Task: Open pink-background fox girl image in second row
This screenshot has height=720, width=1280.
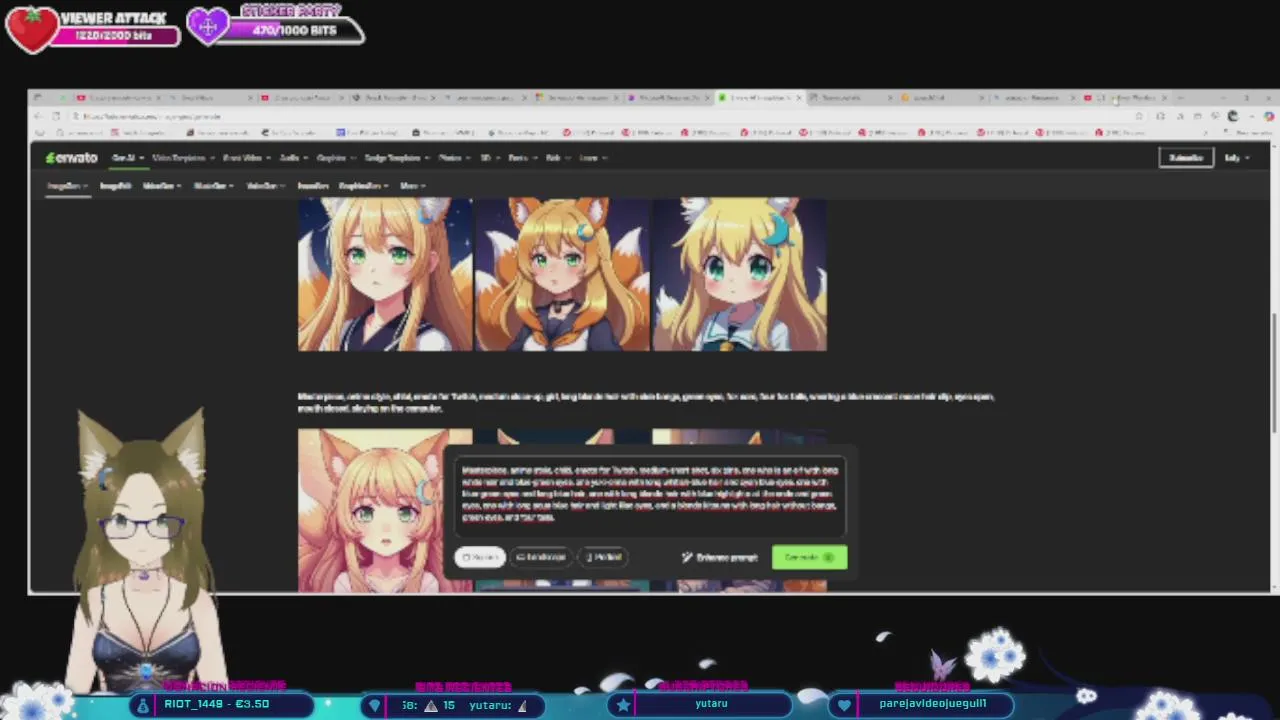Action: [385, 510]
